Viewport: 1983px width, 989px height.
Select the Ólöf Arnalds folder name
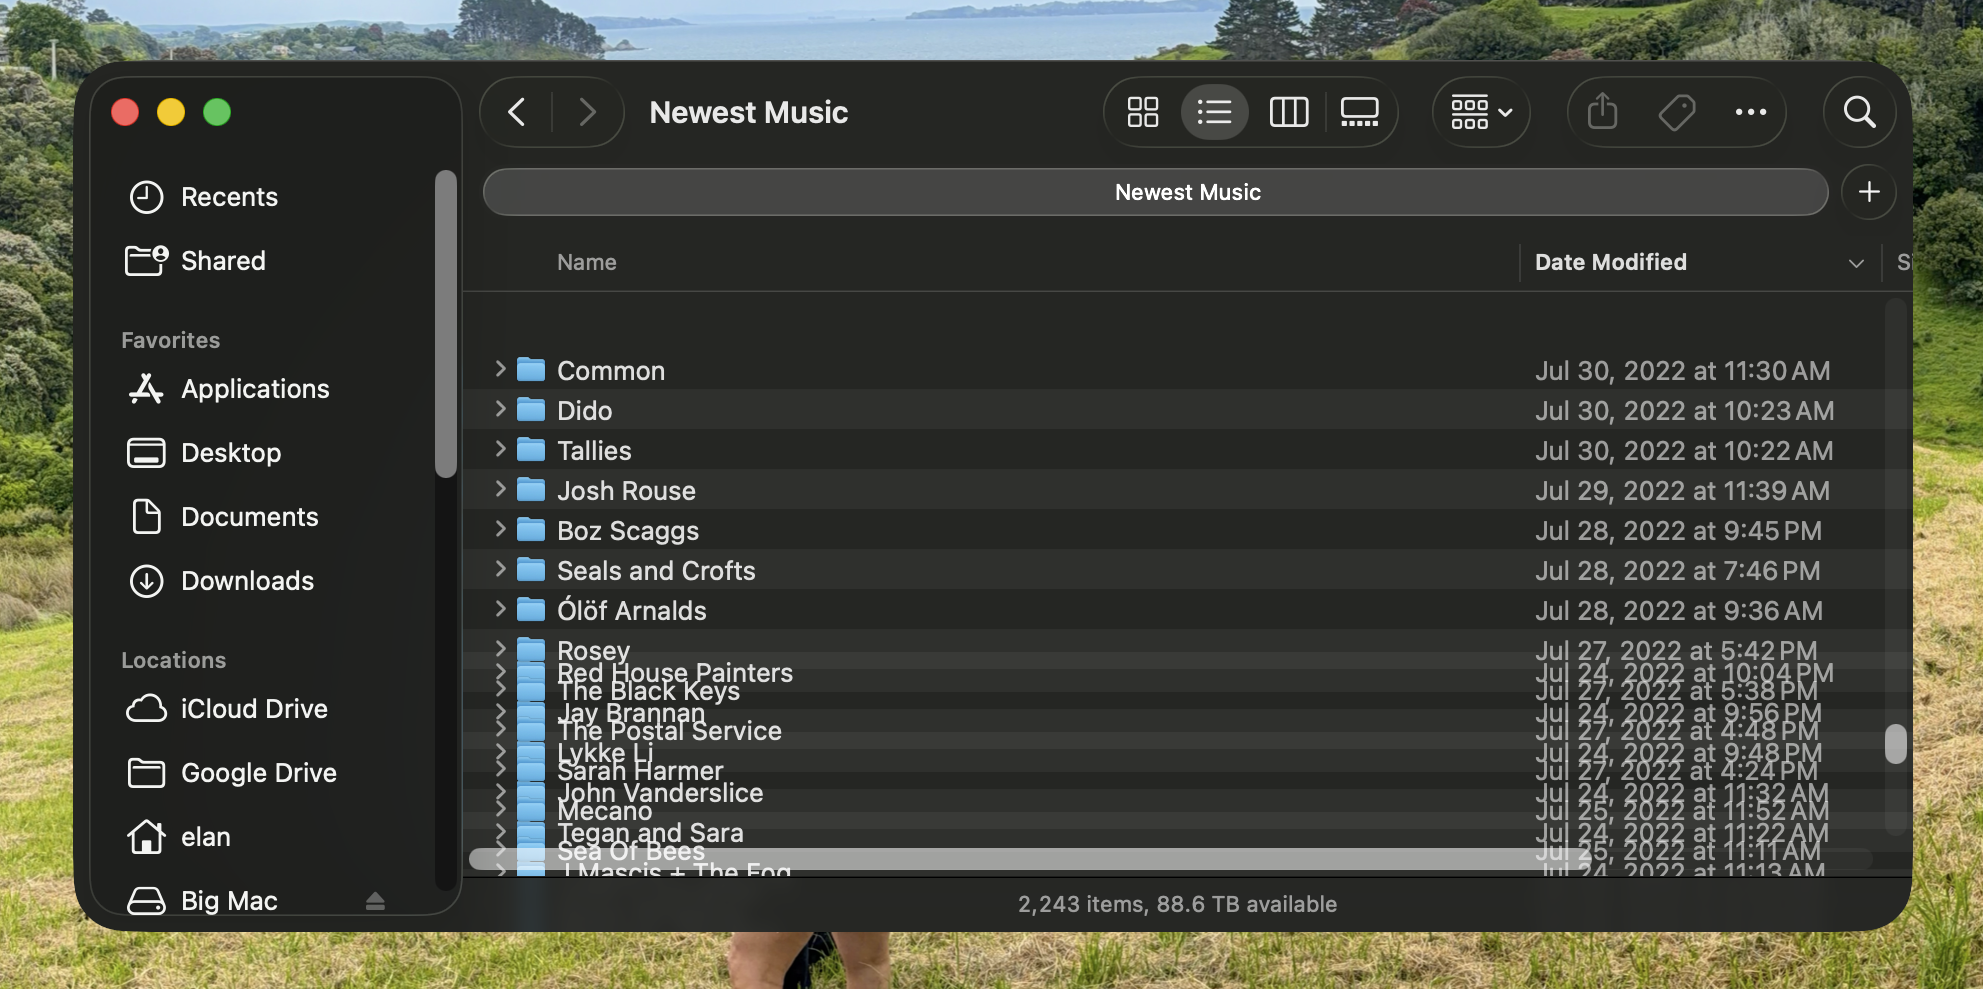click(x=632, y=611)
